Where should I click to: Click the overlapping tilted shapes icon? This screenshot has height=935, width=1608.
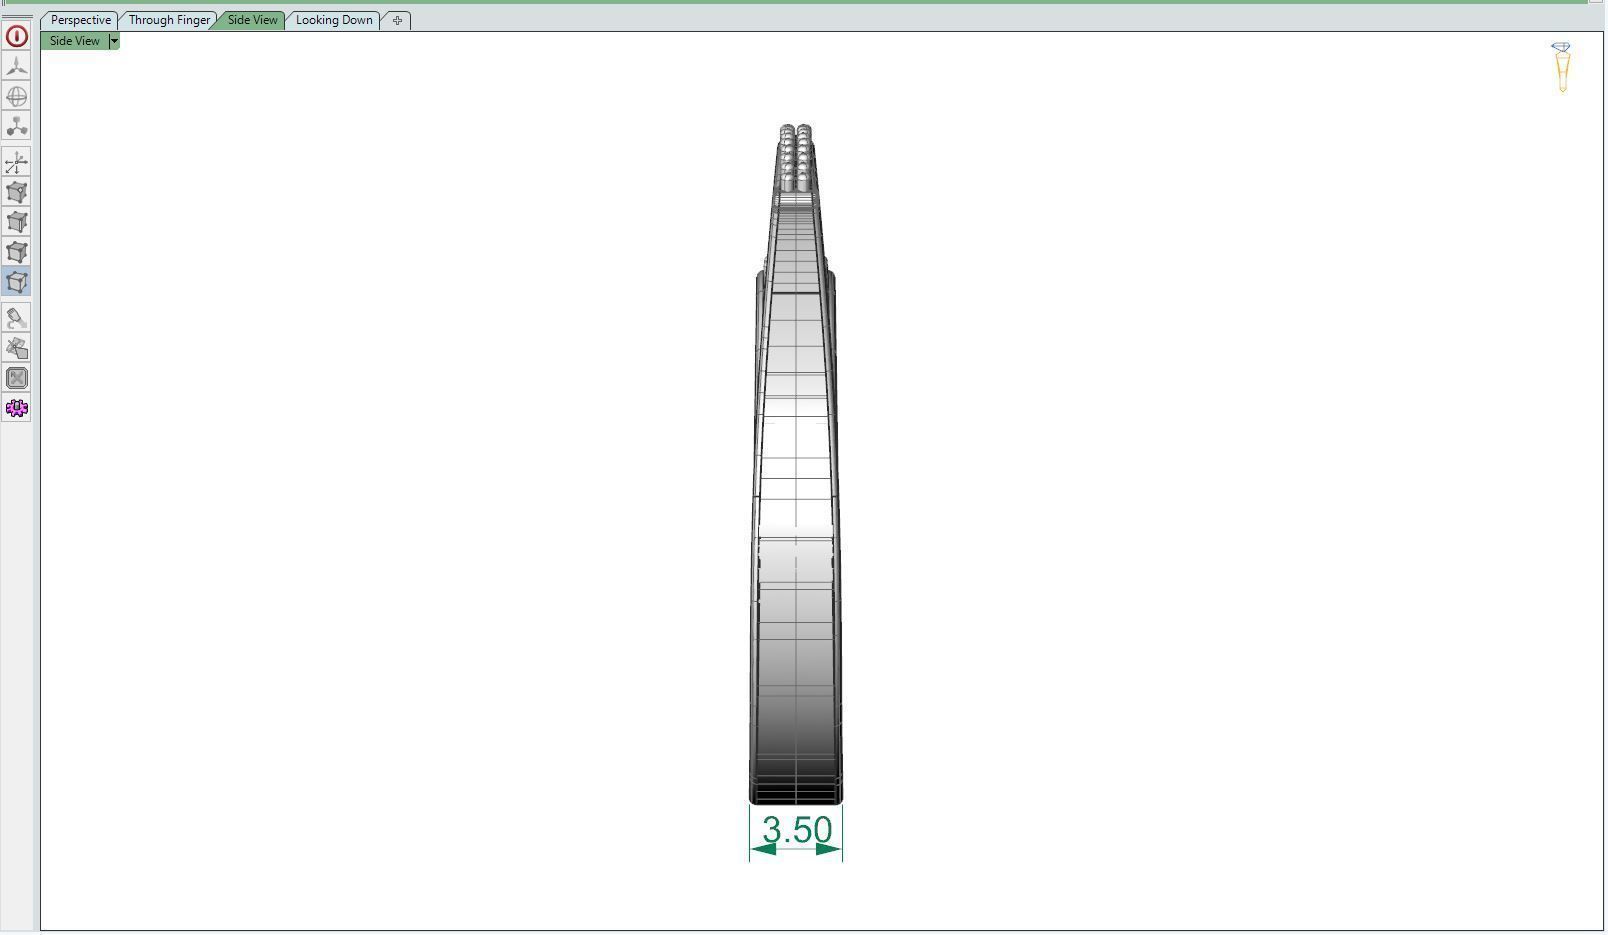(x=16, y=348)
